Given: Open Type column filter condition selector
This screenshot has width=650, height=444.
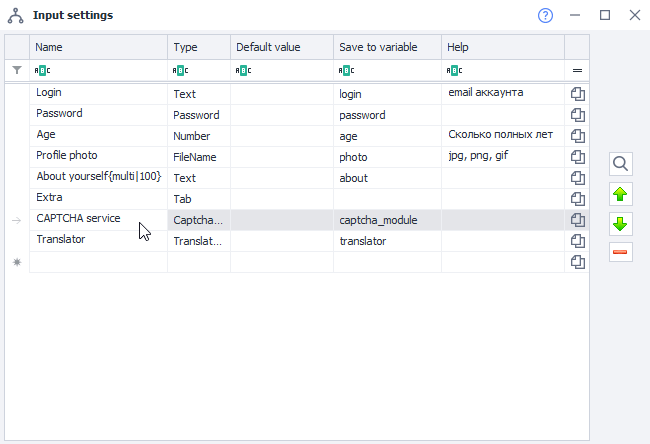Looking at the screenshot, I should point(180,71).
